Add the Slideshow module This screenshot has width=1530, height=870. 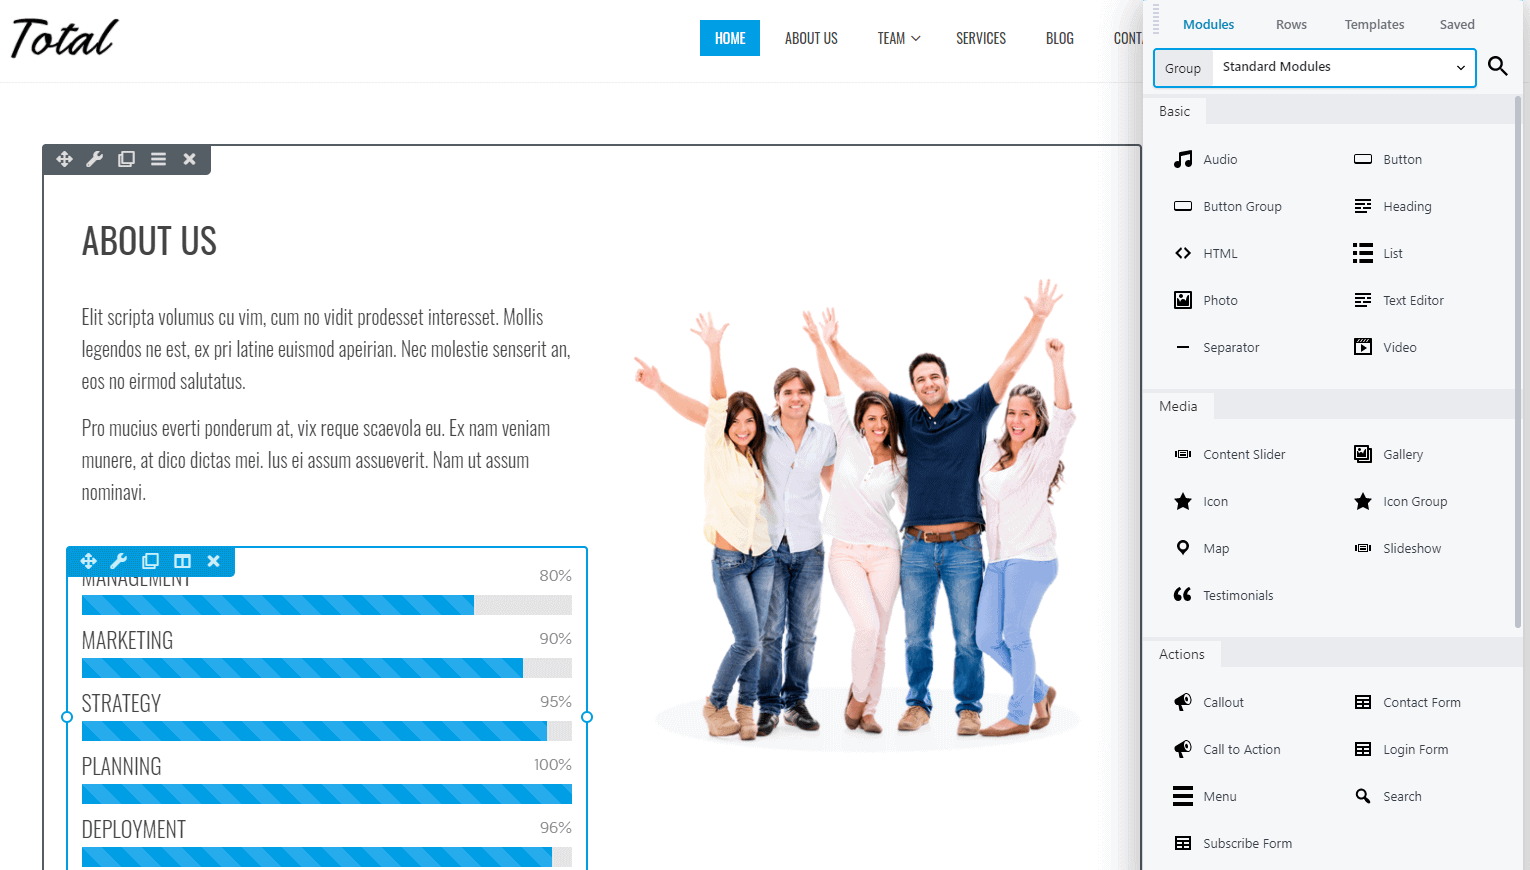(x=1397, y=548)
